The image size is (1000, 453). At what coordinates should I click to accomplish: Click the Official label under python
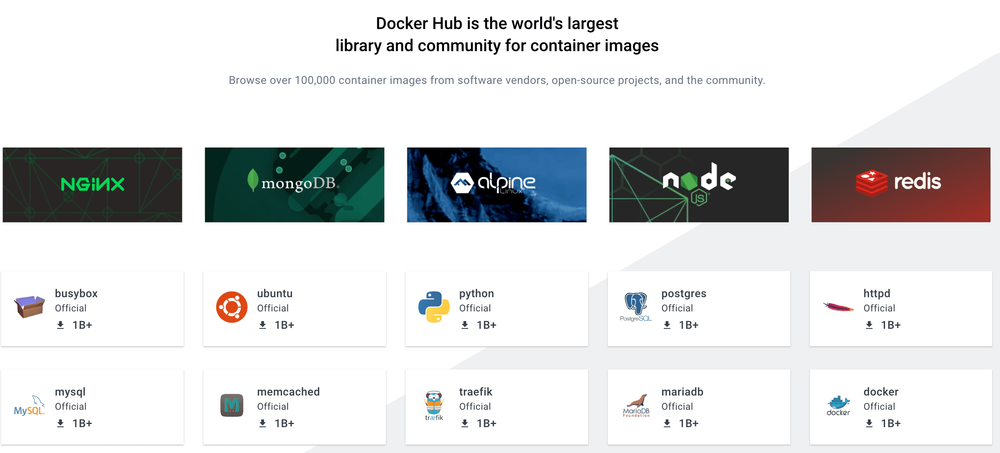(x=475, y=308)
